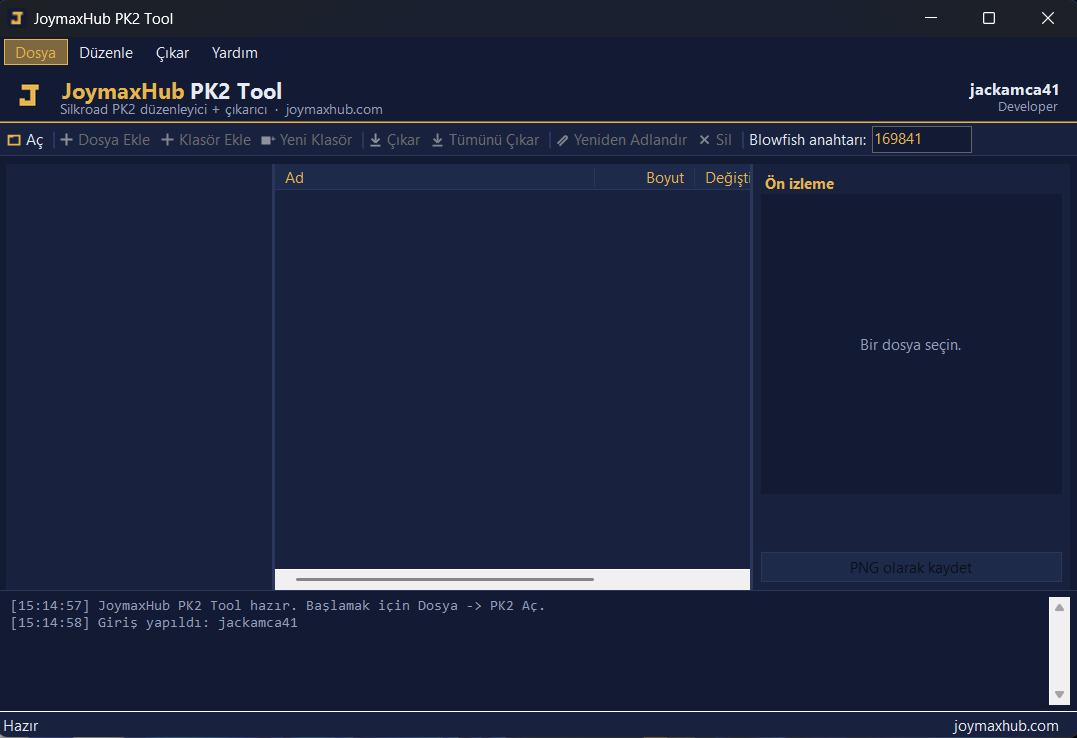Click the Sil X icon in the toolbar
Screen dimensions: 1077x738
[x=704, y=139]
